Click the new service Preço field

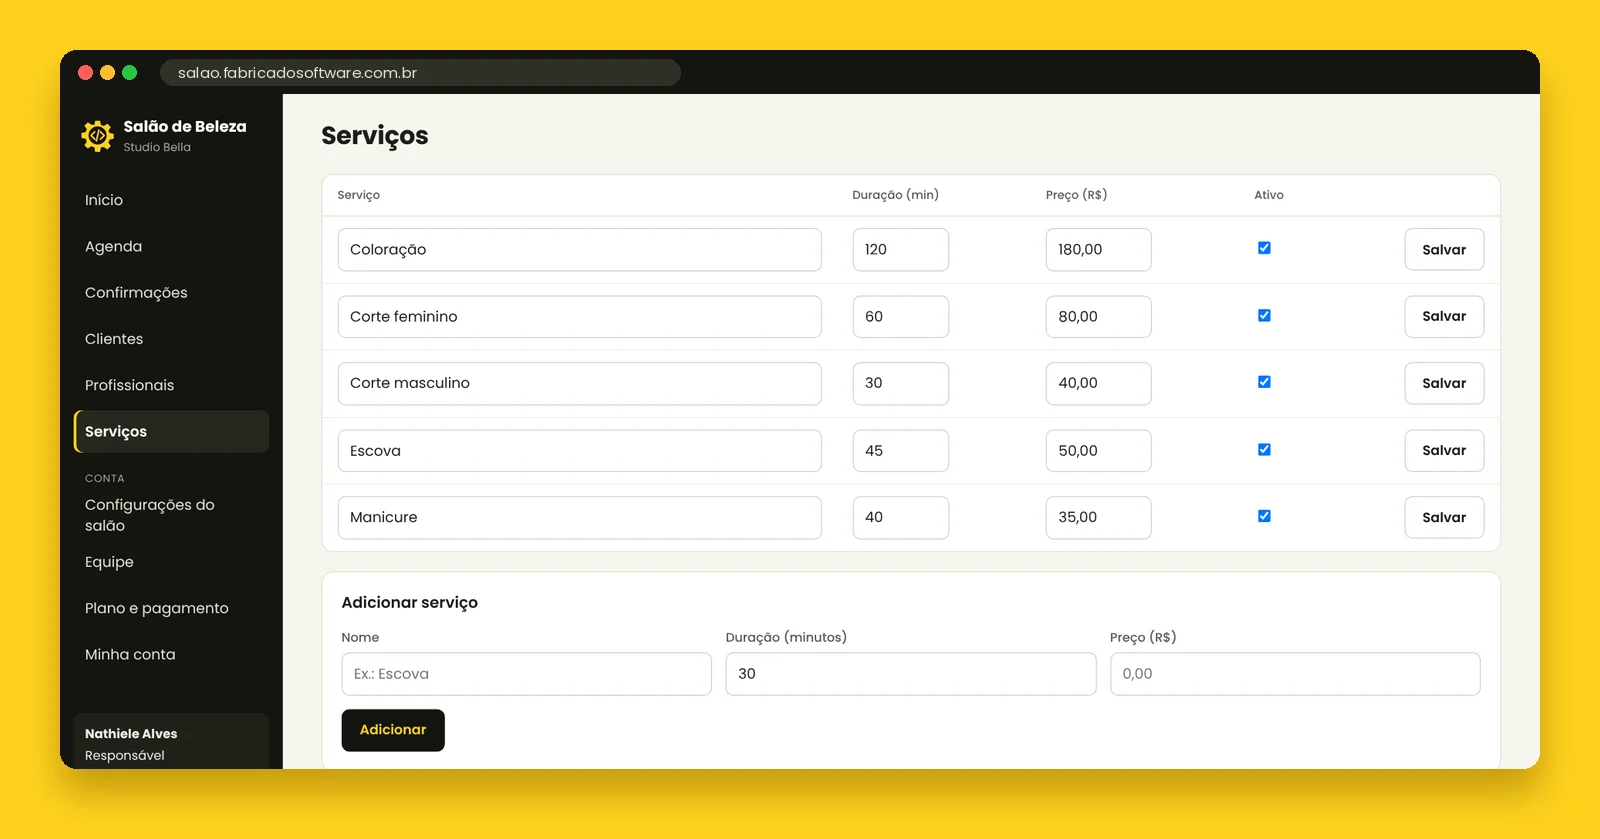(x=1295, y=674)
